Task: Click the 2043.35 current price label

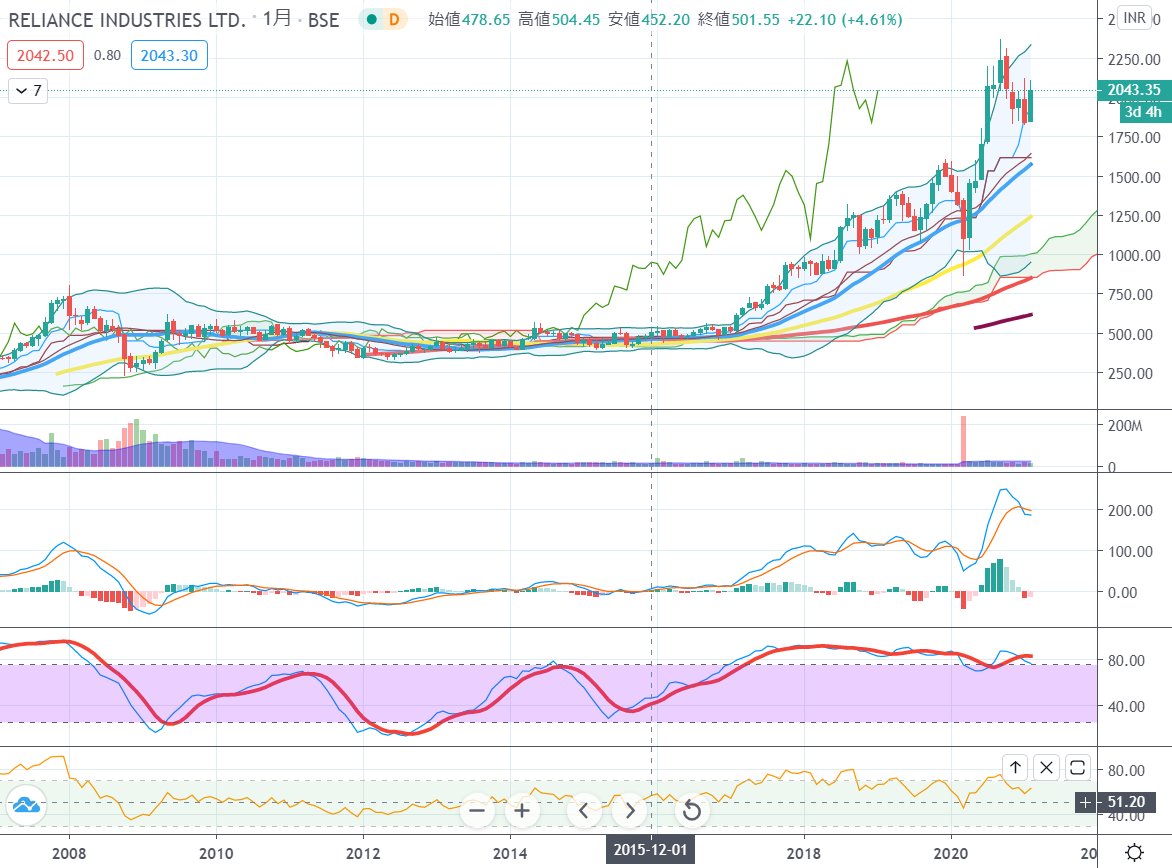Action: 1134,90
